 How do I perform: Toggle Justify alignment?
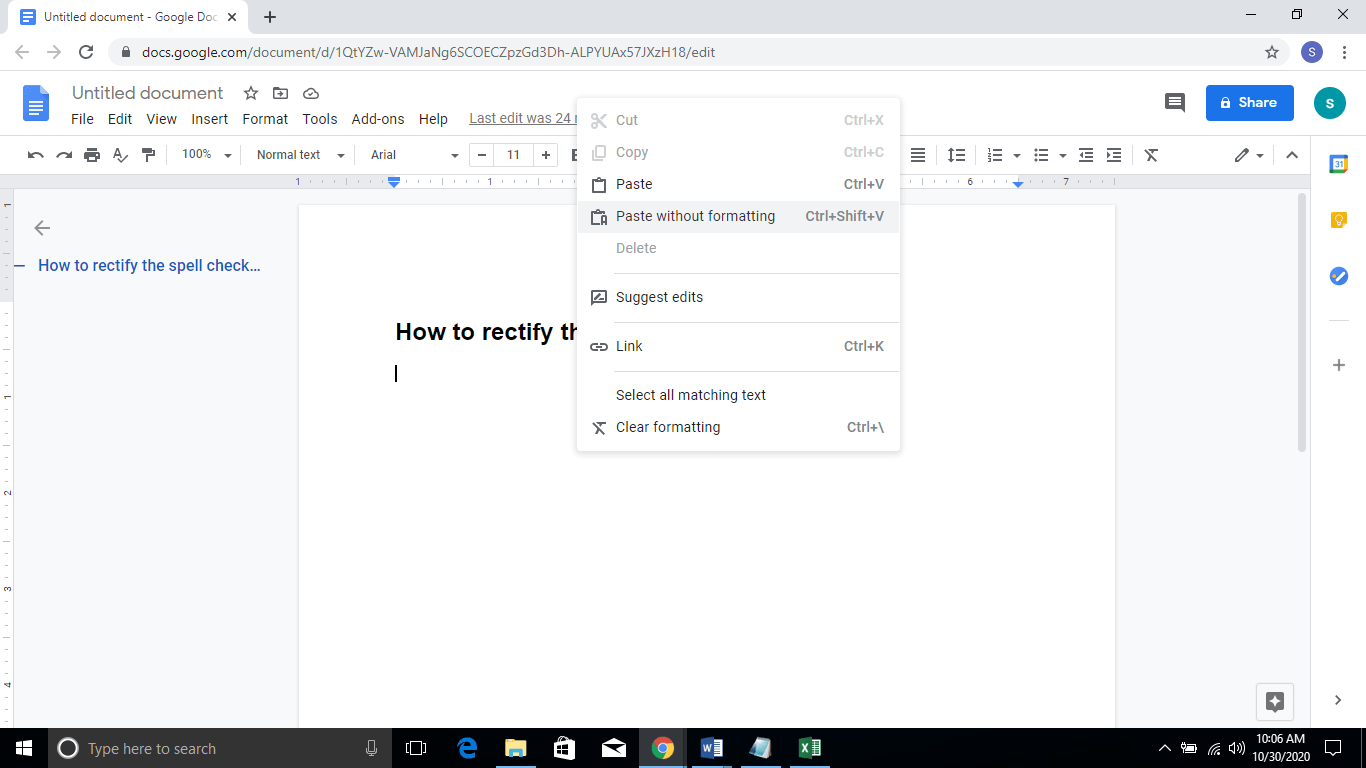tap(917, 155)
